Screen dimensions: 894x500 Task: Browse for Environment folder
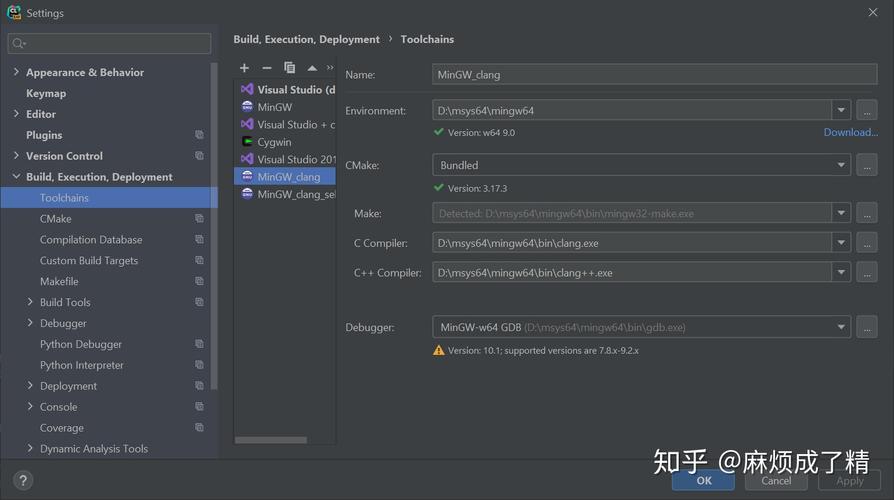point(867,111)
